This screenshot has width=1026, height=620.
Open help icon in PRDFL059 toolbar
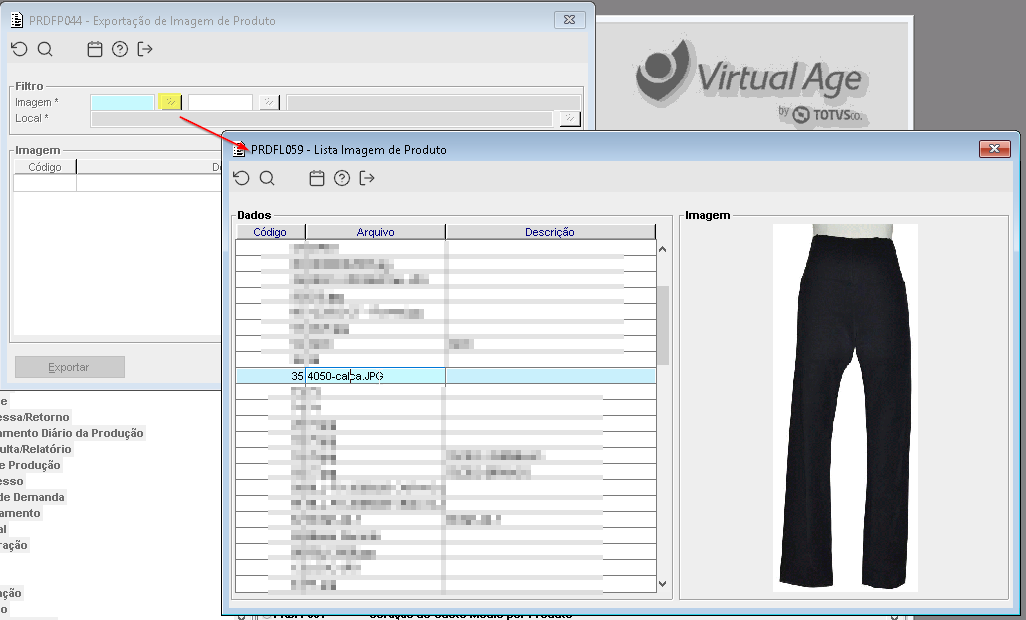[x=342, y=178]
